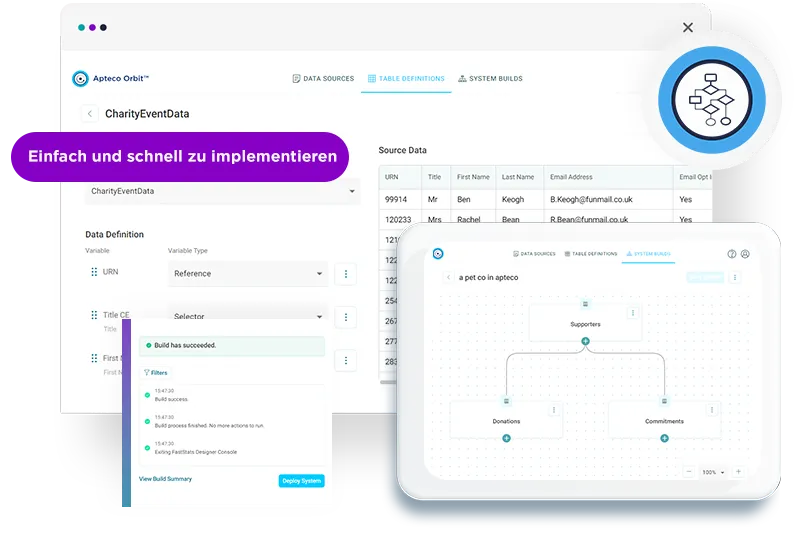The height and width of the screenshot is (541, 800).
Task: Click the Supporters table node
Action: coord(585,324)
